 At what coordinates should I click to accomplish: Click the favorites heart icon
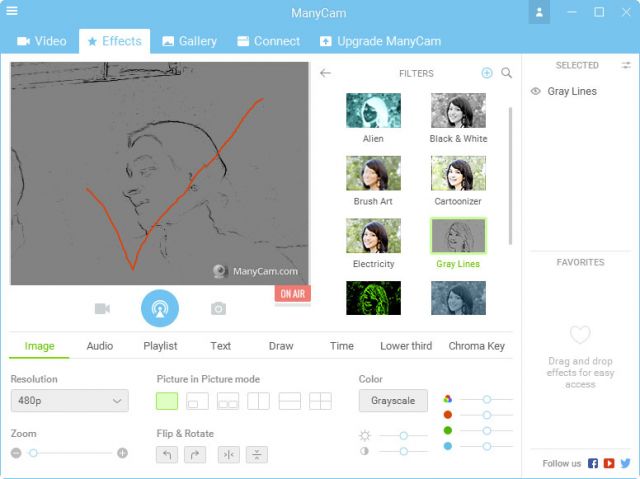580,335
